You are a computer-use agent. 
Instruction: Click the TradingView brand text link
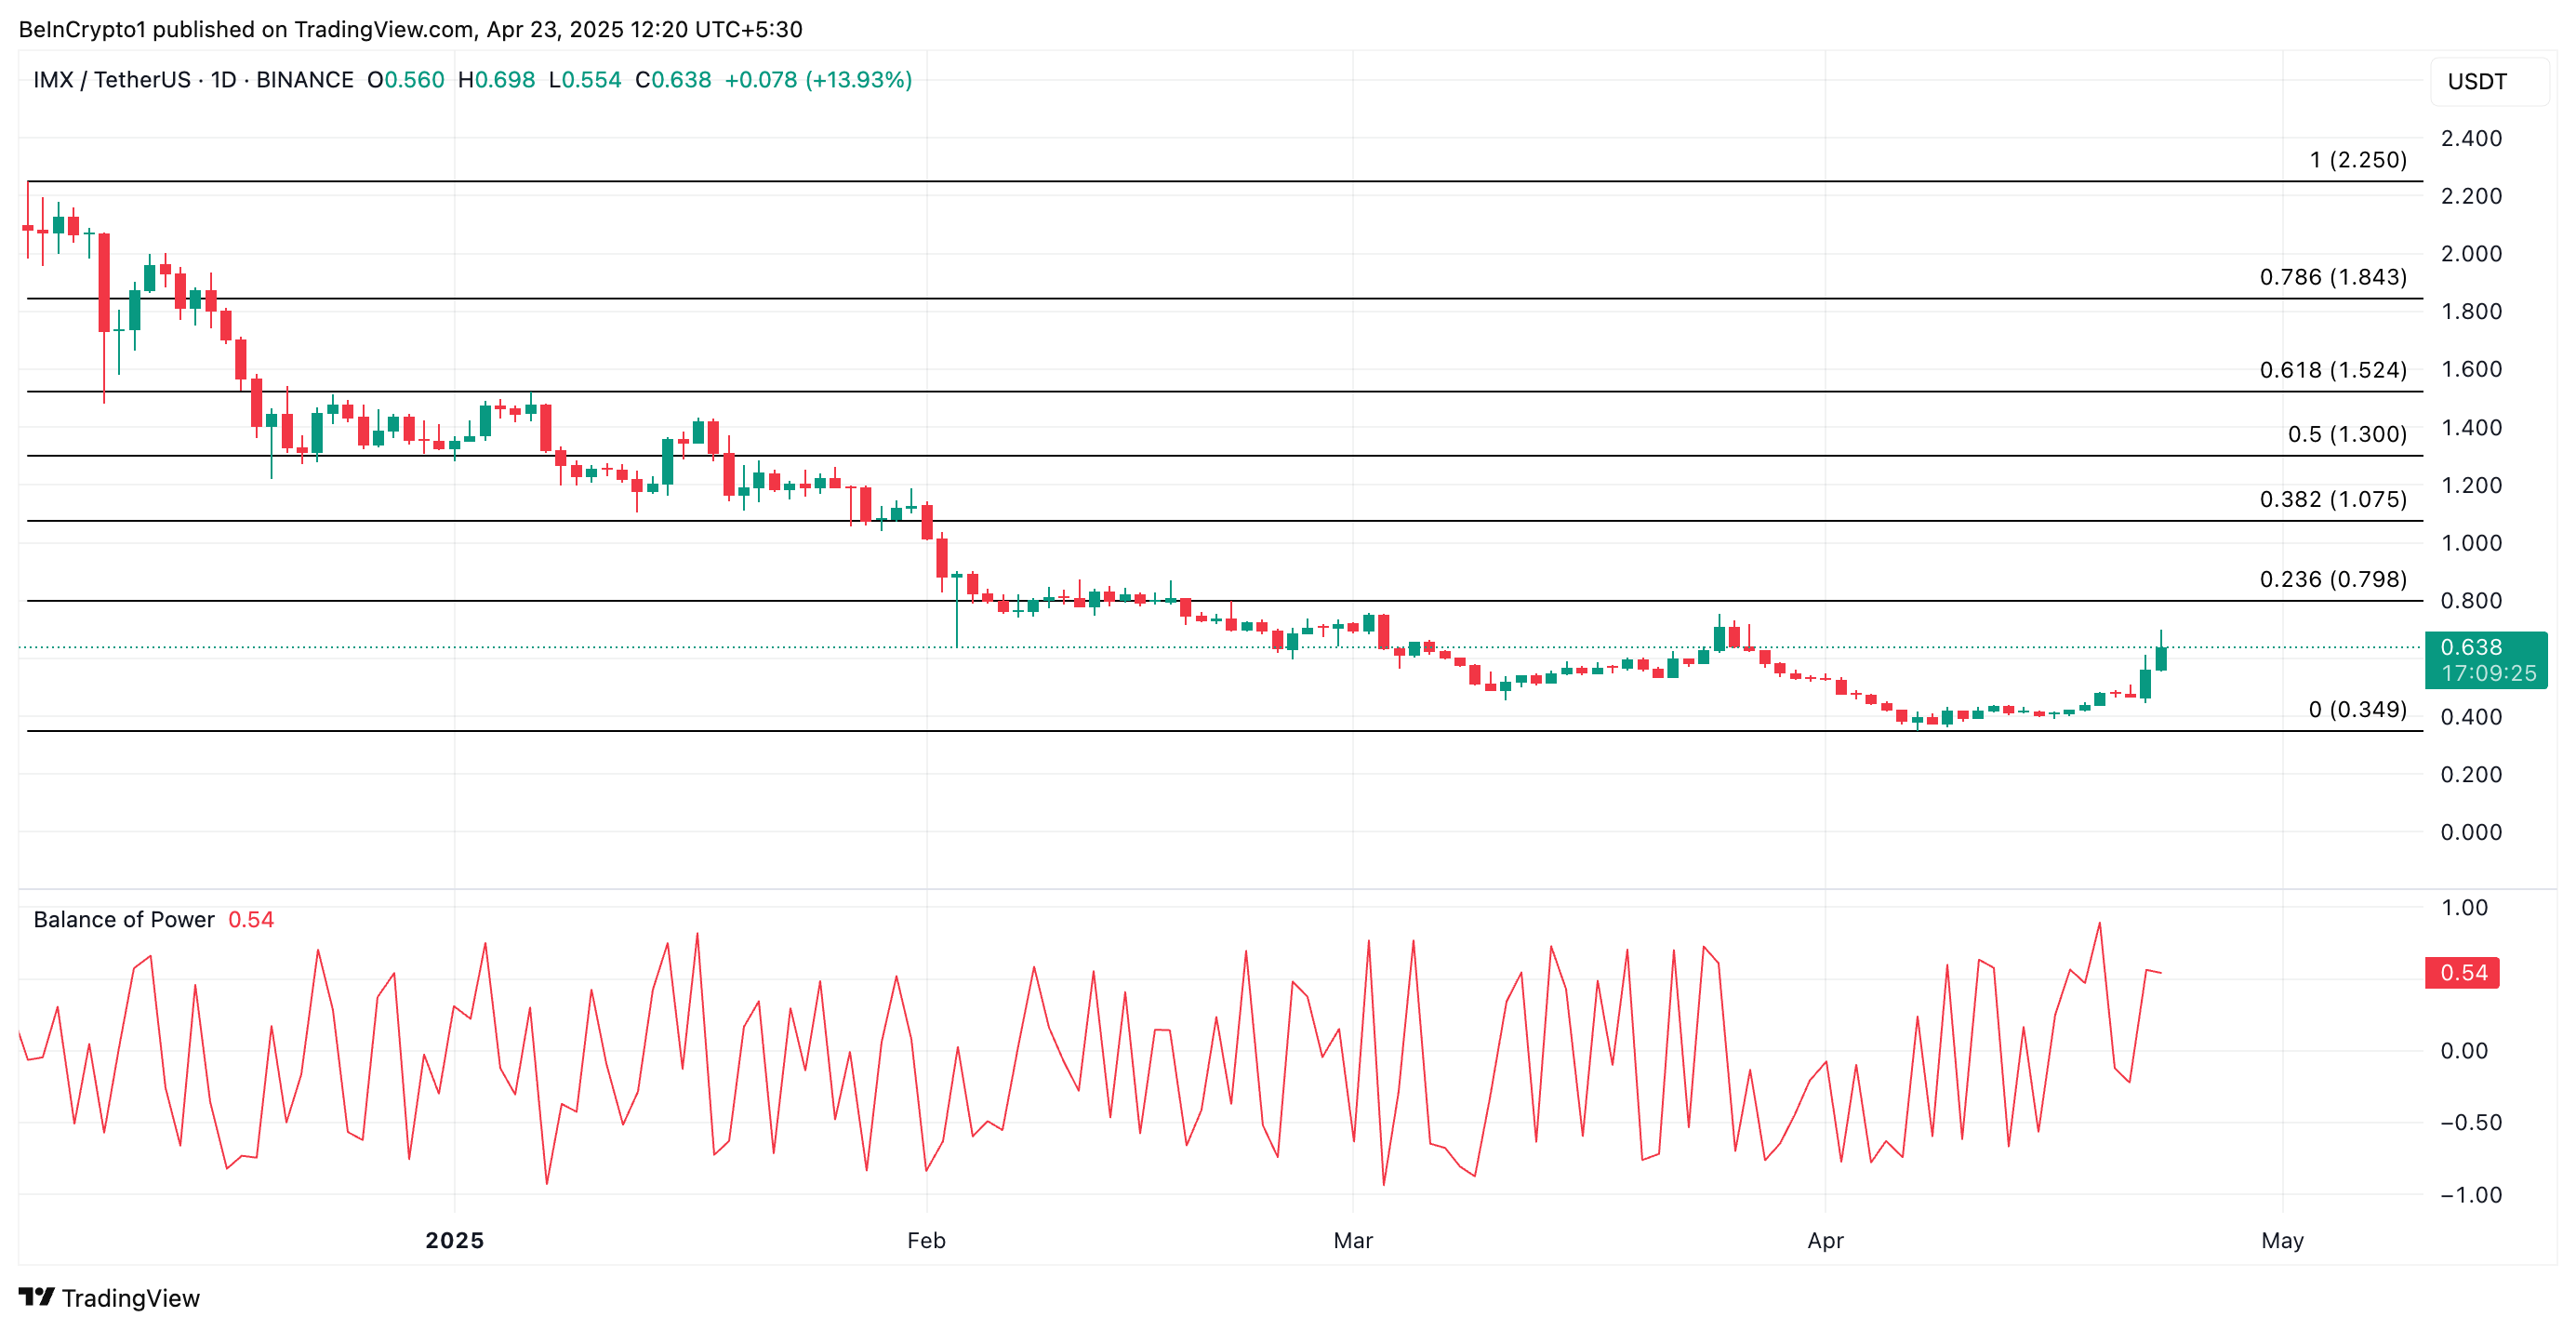click(x=130, y=1298)
